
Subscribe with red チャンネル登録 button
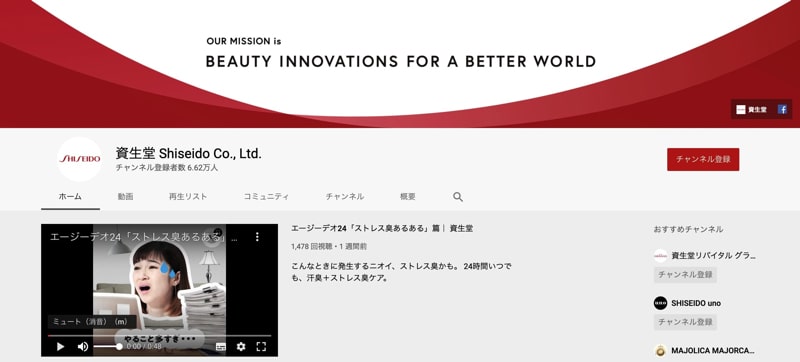tap(703, 159)
